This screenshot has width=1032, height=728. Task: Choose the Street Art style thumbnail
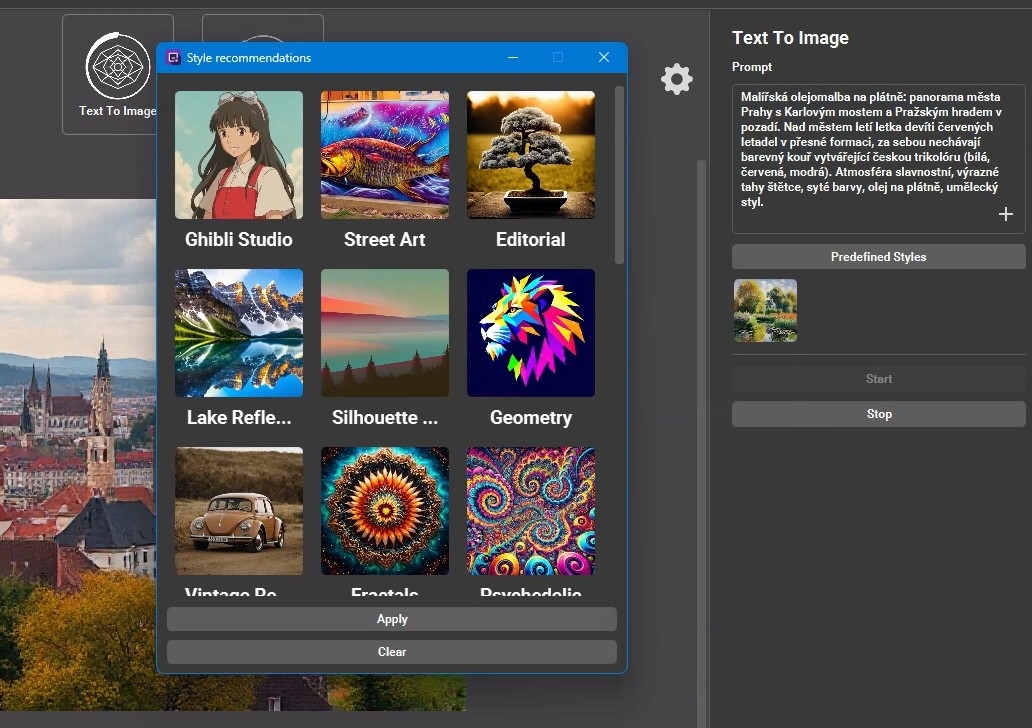click(x=385, y=155)
